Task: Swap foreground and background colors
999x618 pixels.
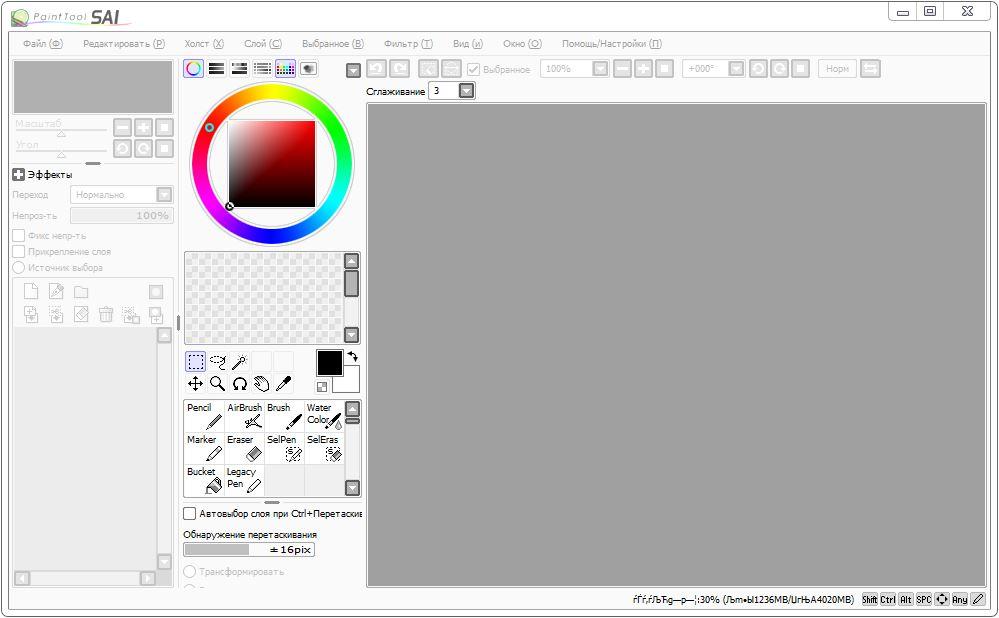Action: point(352,357)
